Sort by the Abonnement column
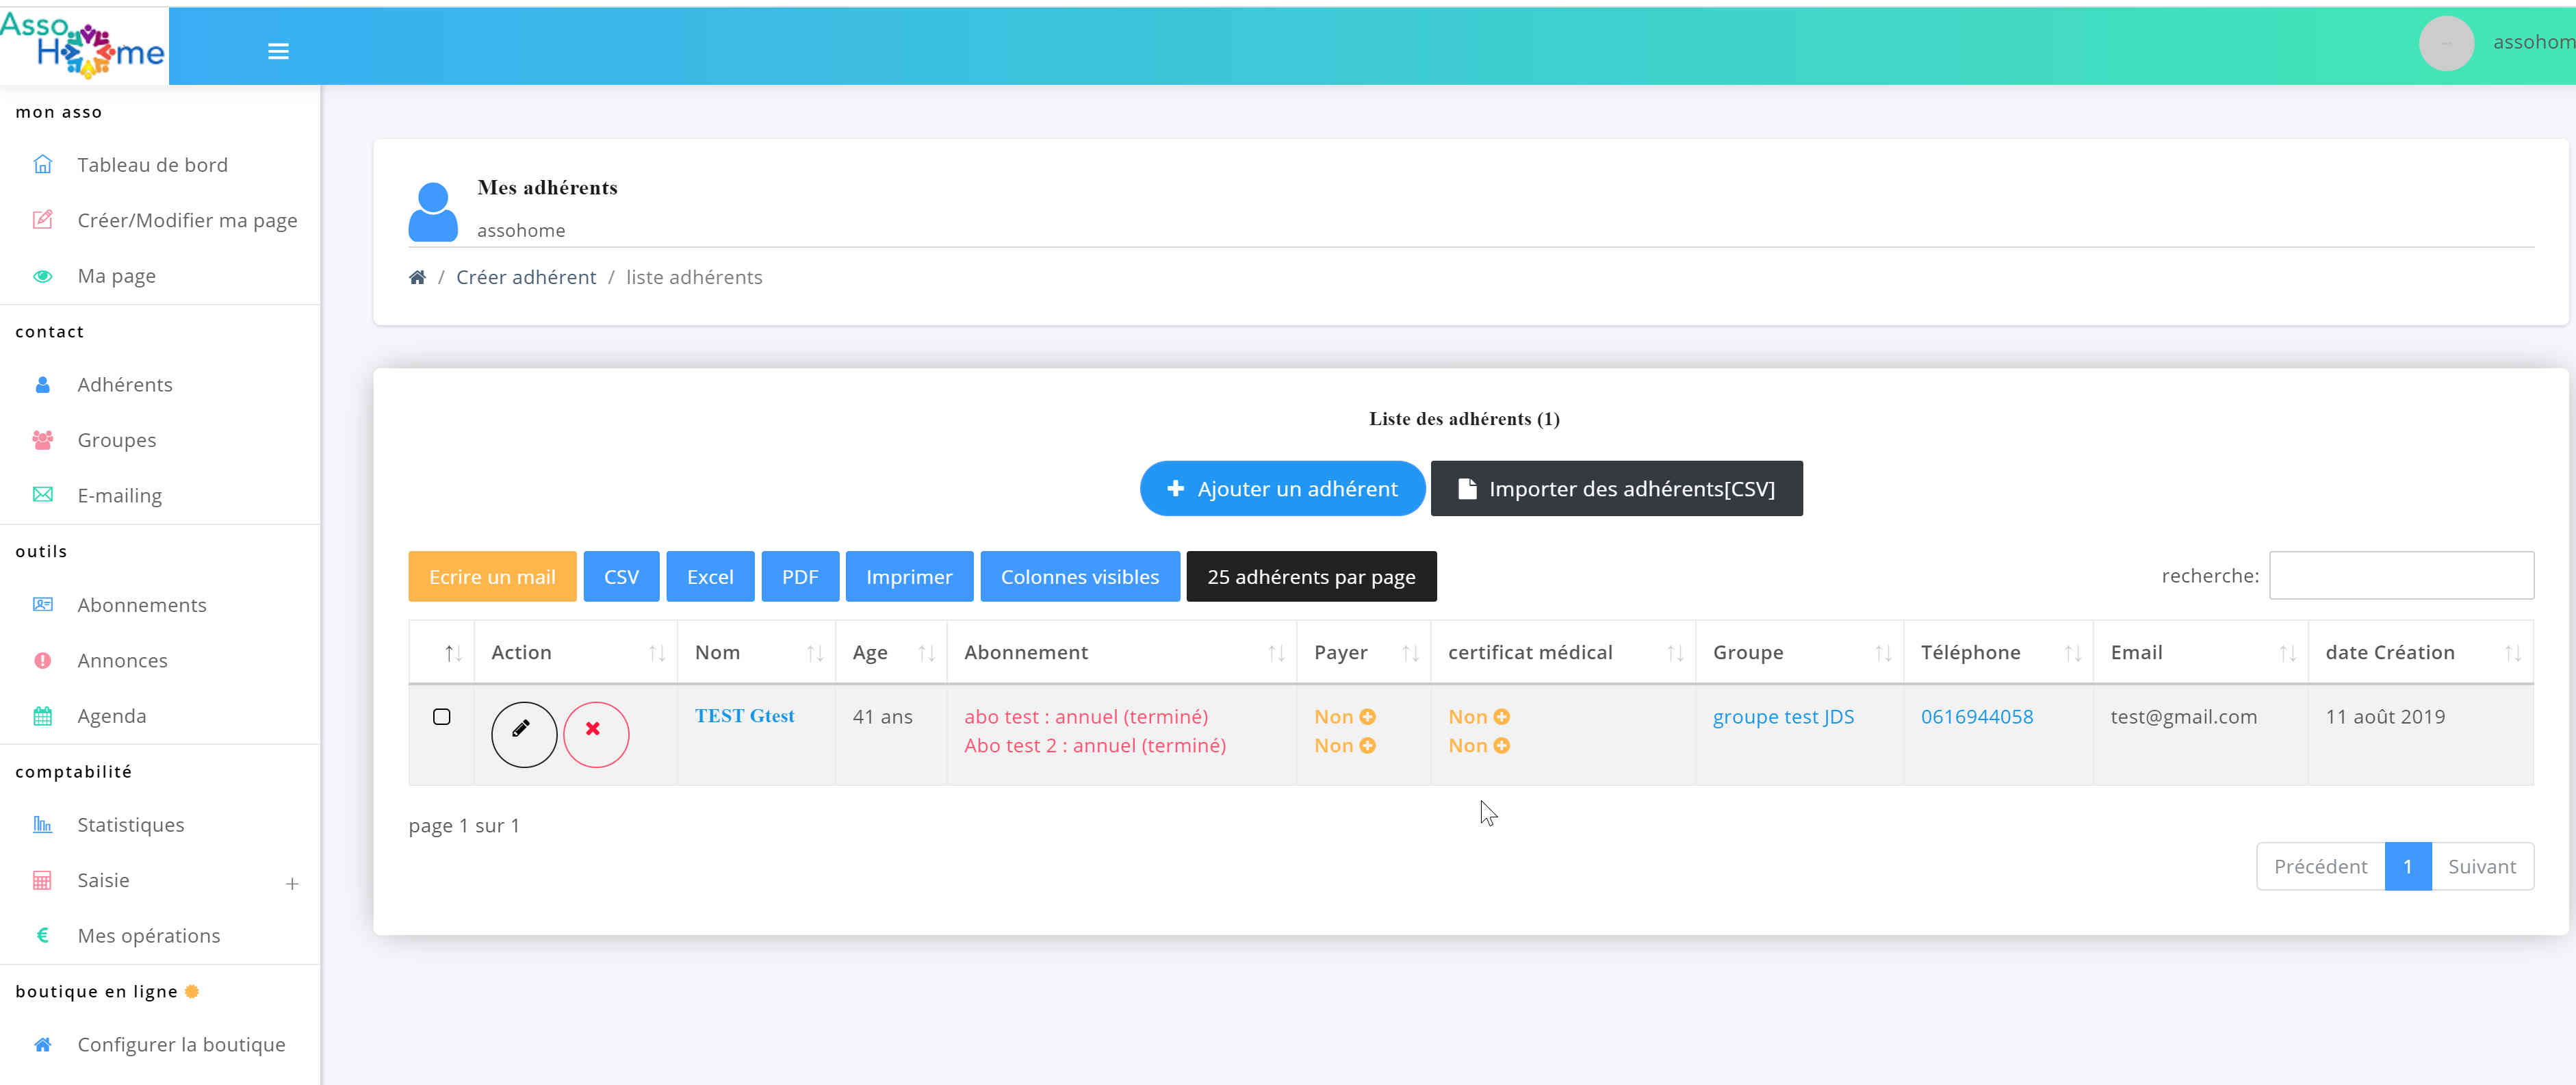This screenshot has width=2576, height=1085. pyautogui.click(x=1121, y=653)
